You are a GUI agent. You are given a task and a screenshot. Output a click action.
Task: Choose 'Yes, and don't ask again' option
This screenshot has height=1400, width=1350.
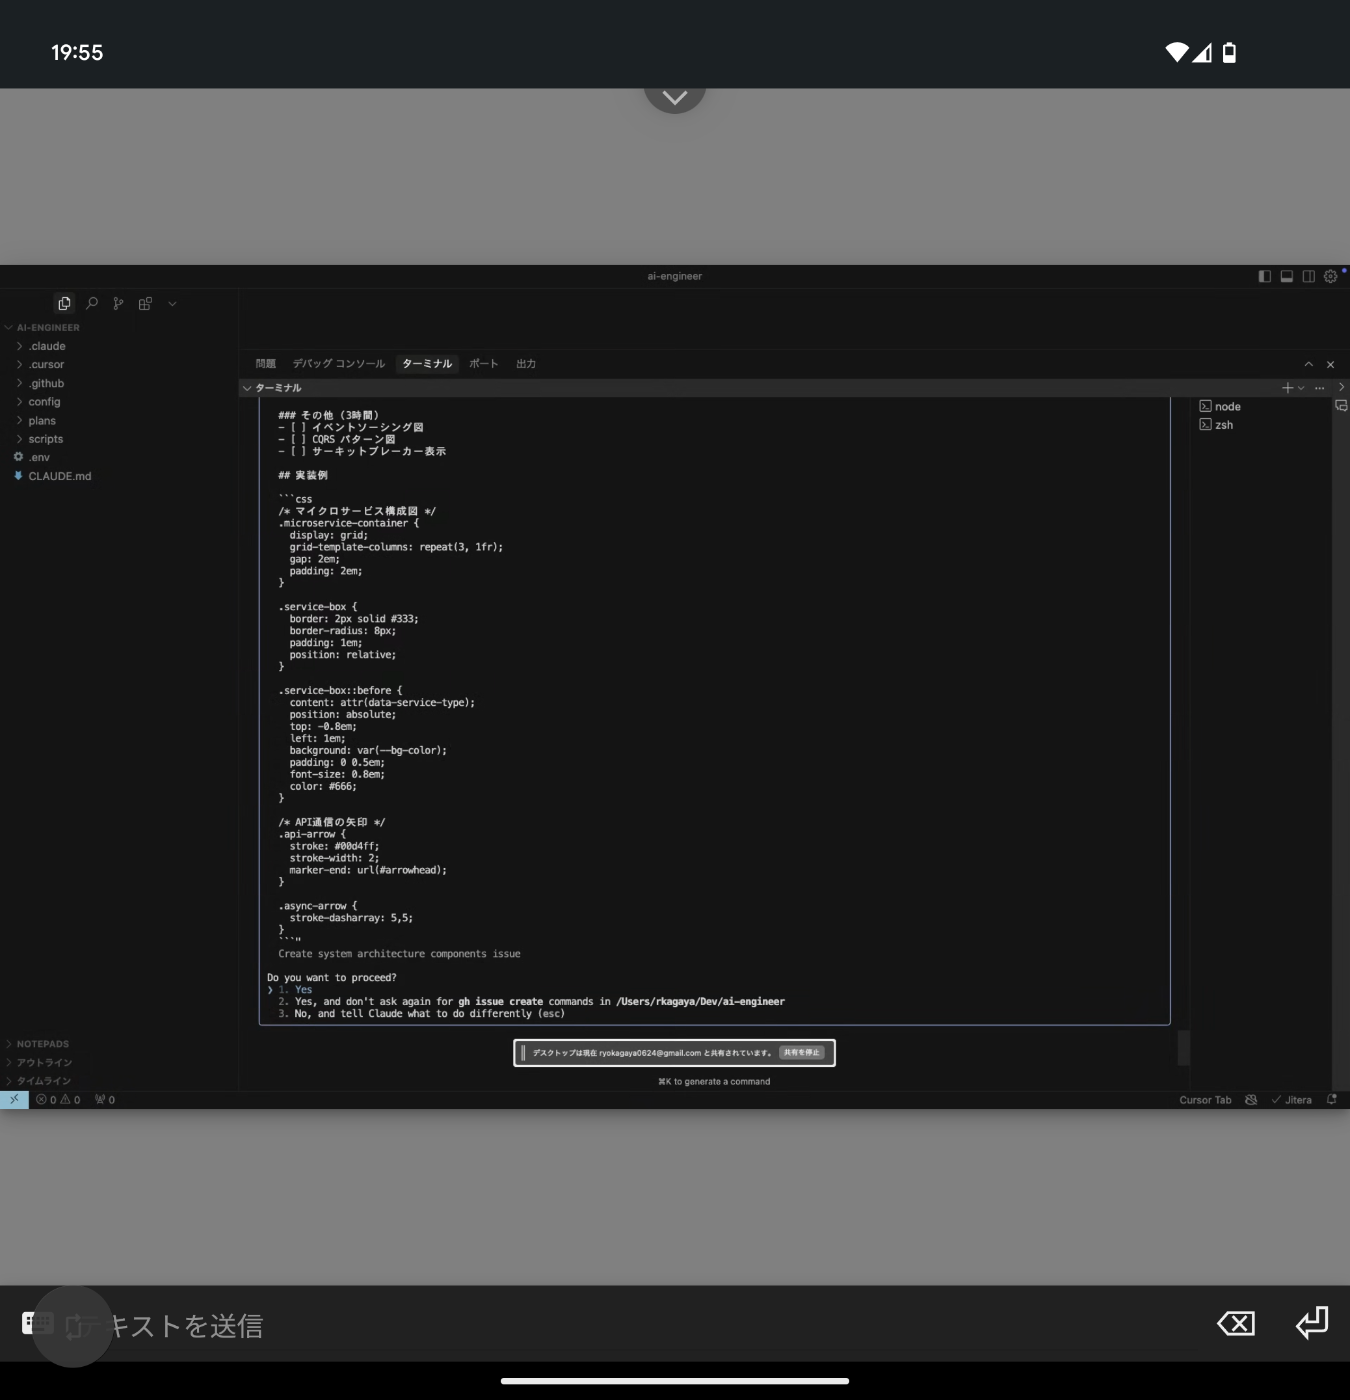532,1002
